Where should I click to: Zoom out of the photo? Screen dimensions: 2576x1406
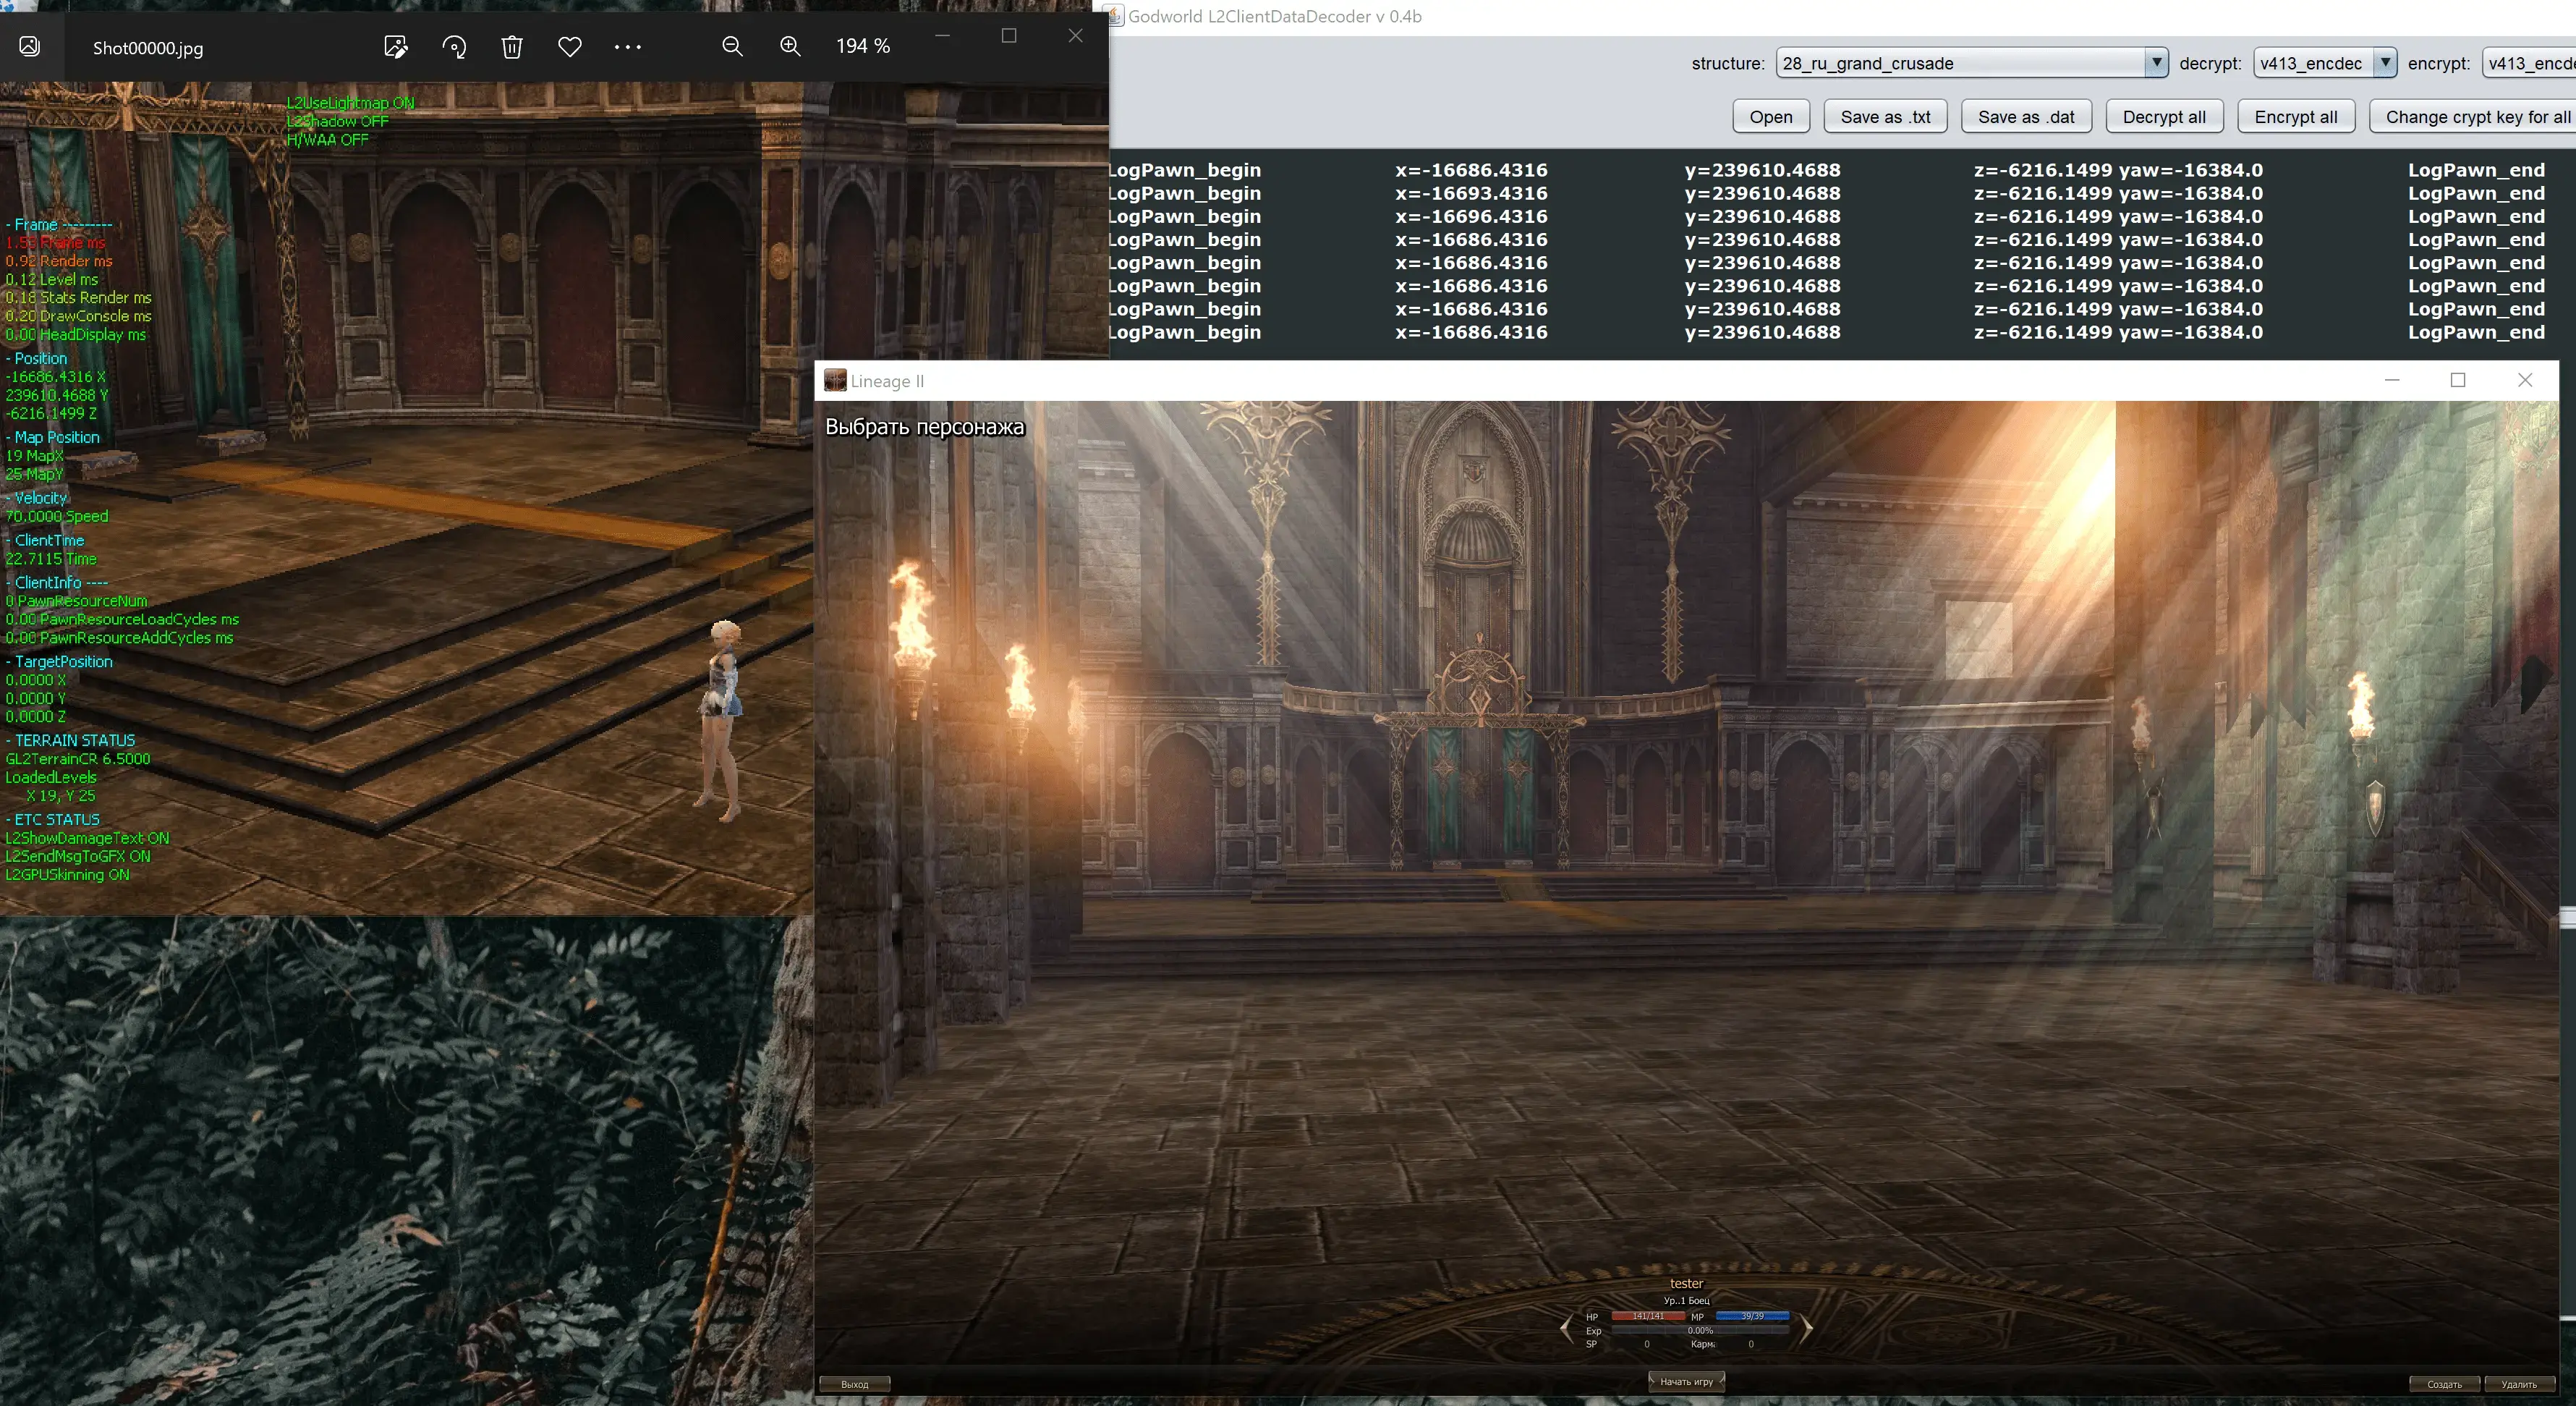click(x=732, y=46)
